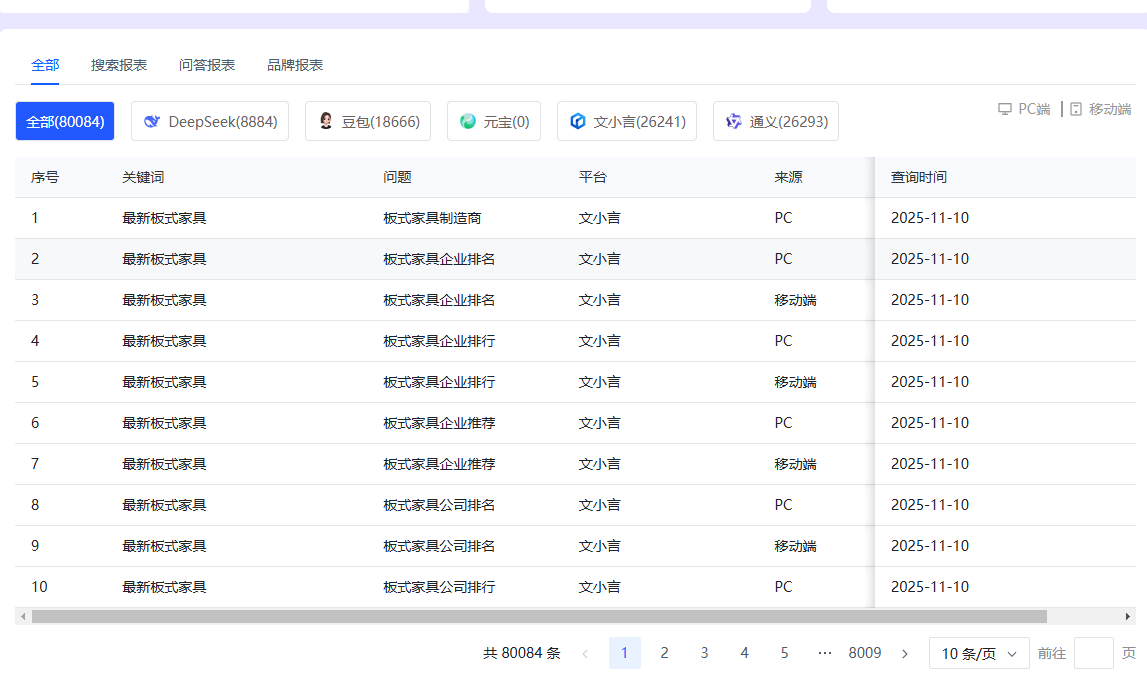Click the 移动端 phone icon
This screenshot has height=677, width=1147.
click(1075, 109)
